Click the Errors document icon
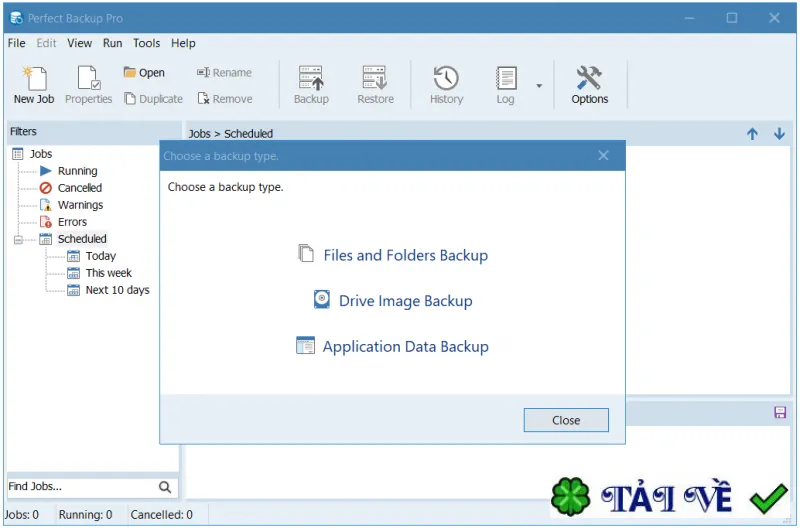The width and height of the screenshot is (800, 528). pyautogui.click(x=46, y=222)
